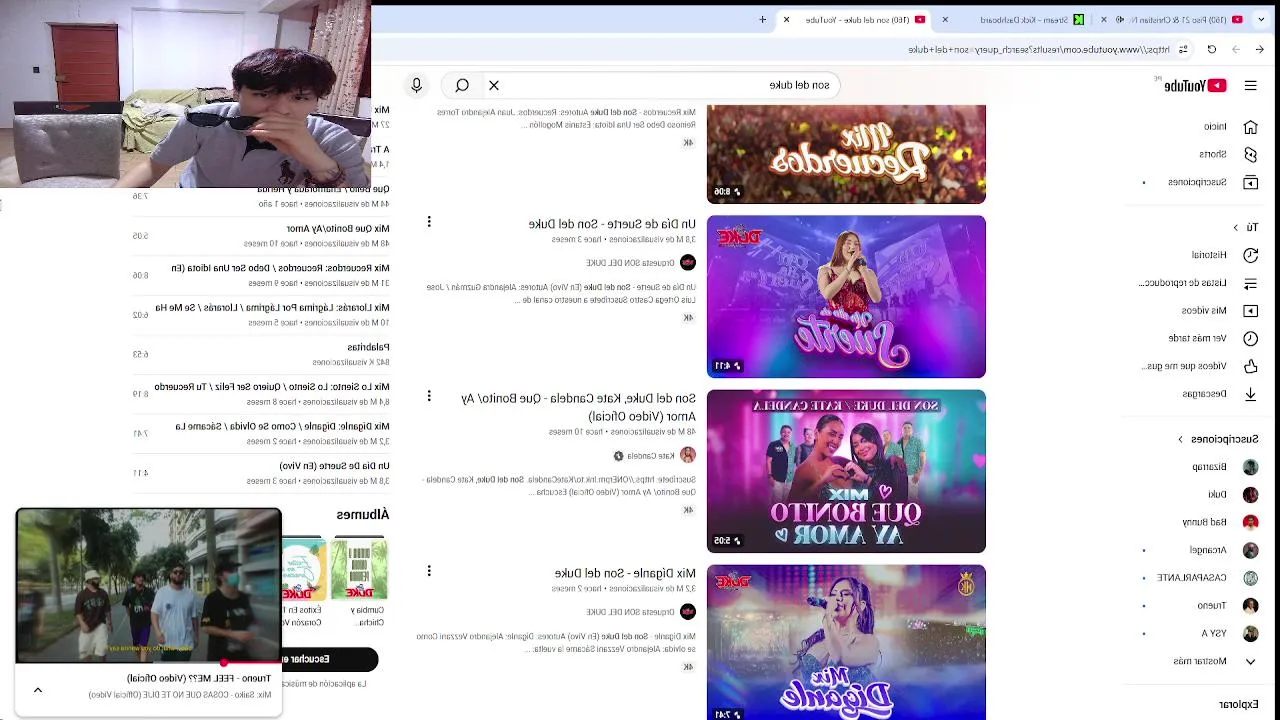Open the Un Día de Suerte thumbnail

(846, 297)
